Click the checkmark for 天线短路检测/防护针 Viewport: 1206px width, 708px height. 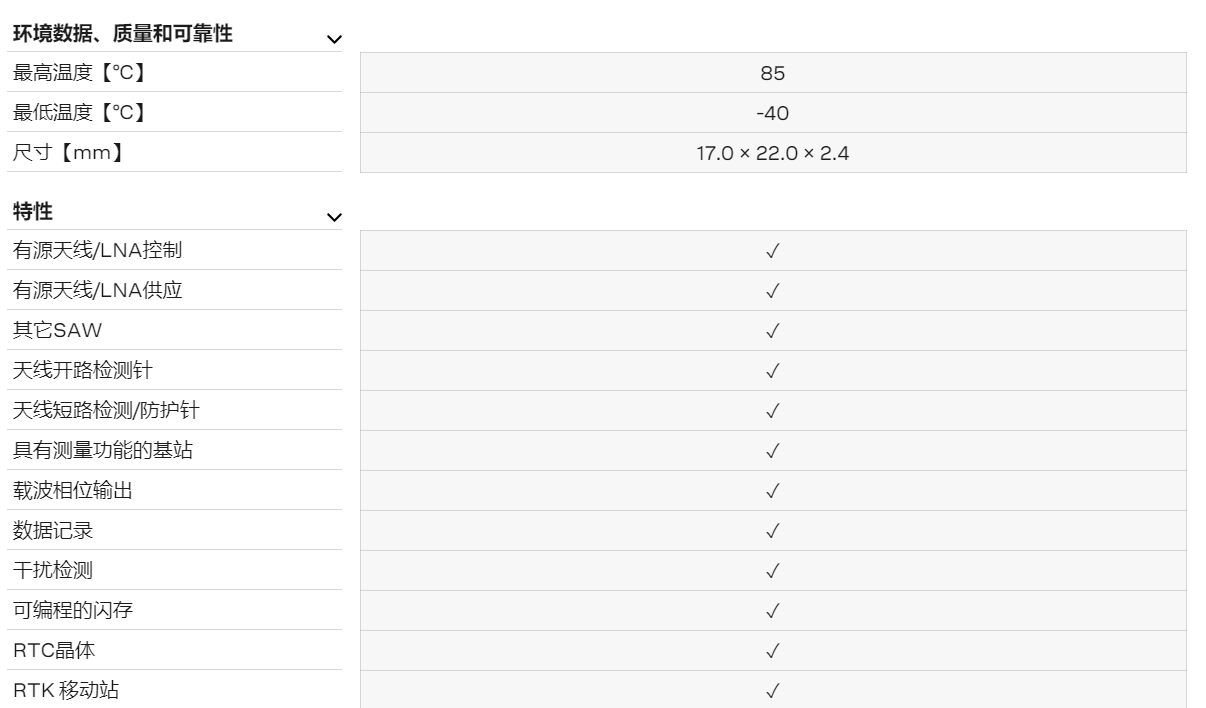pyautogui.click(x=772, y=411)
